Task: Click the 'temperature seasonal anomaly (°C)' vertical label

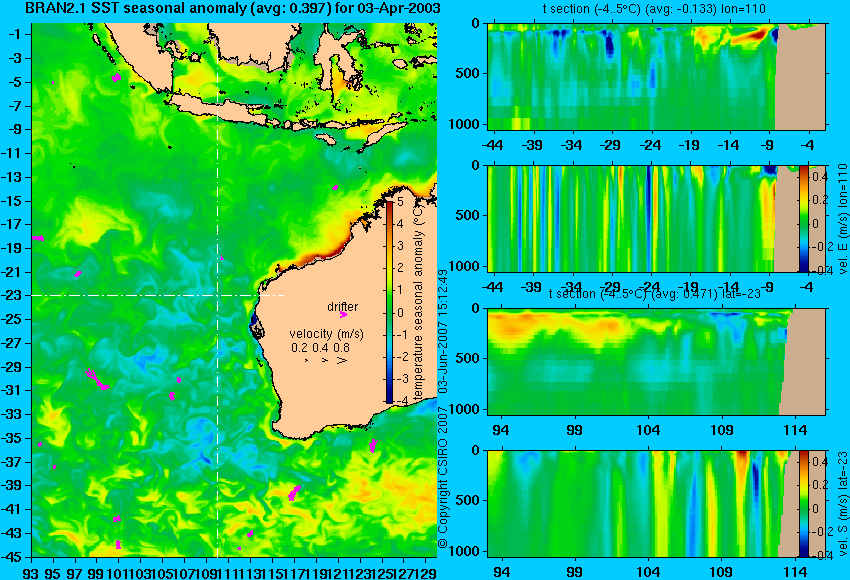Action: [x=418, y=304]
